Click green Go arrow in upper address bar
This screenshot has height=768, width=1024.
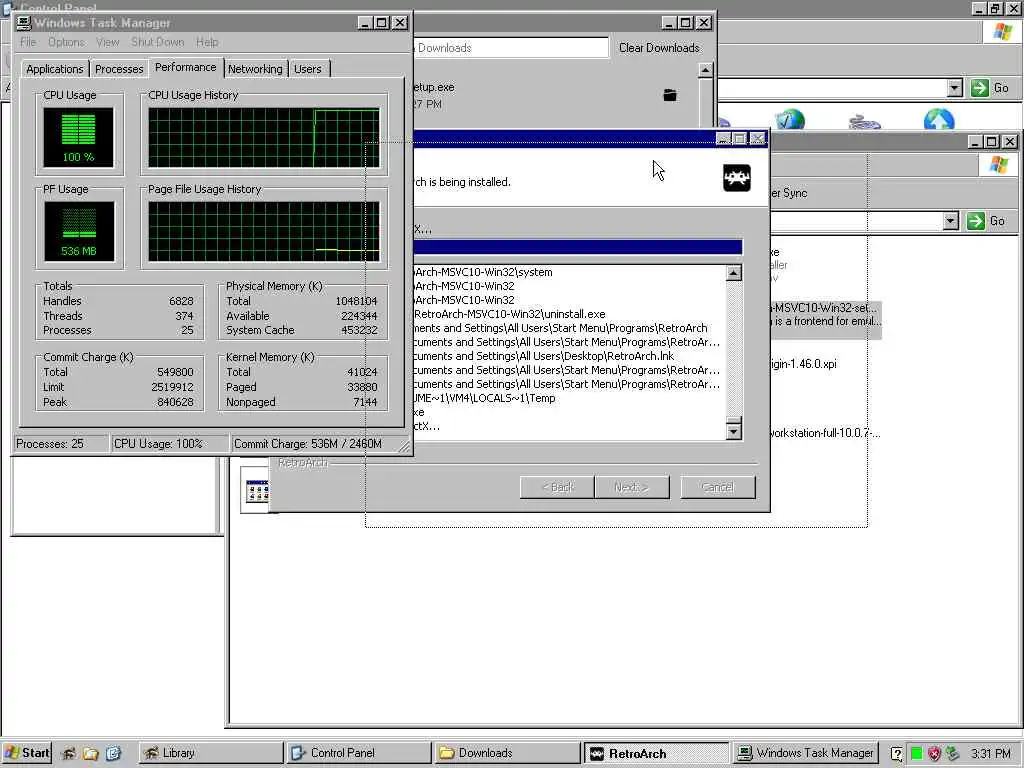coord(979,88)
